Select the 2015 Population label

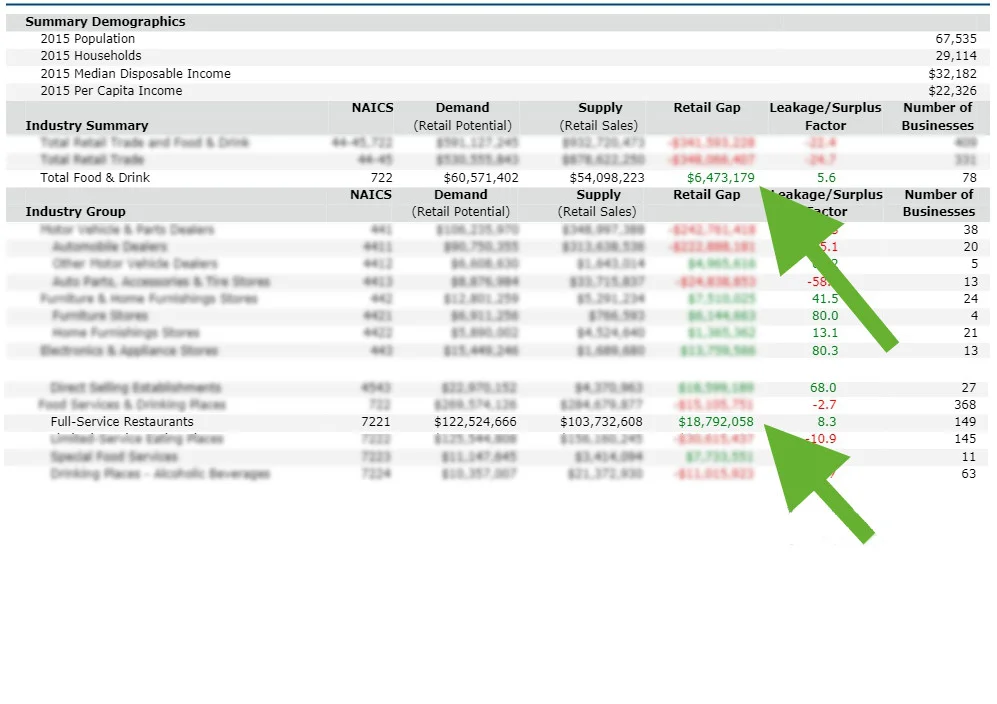pos(88,39)
